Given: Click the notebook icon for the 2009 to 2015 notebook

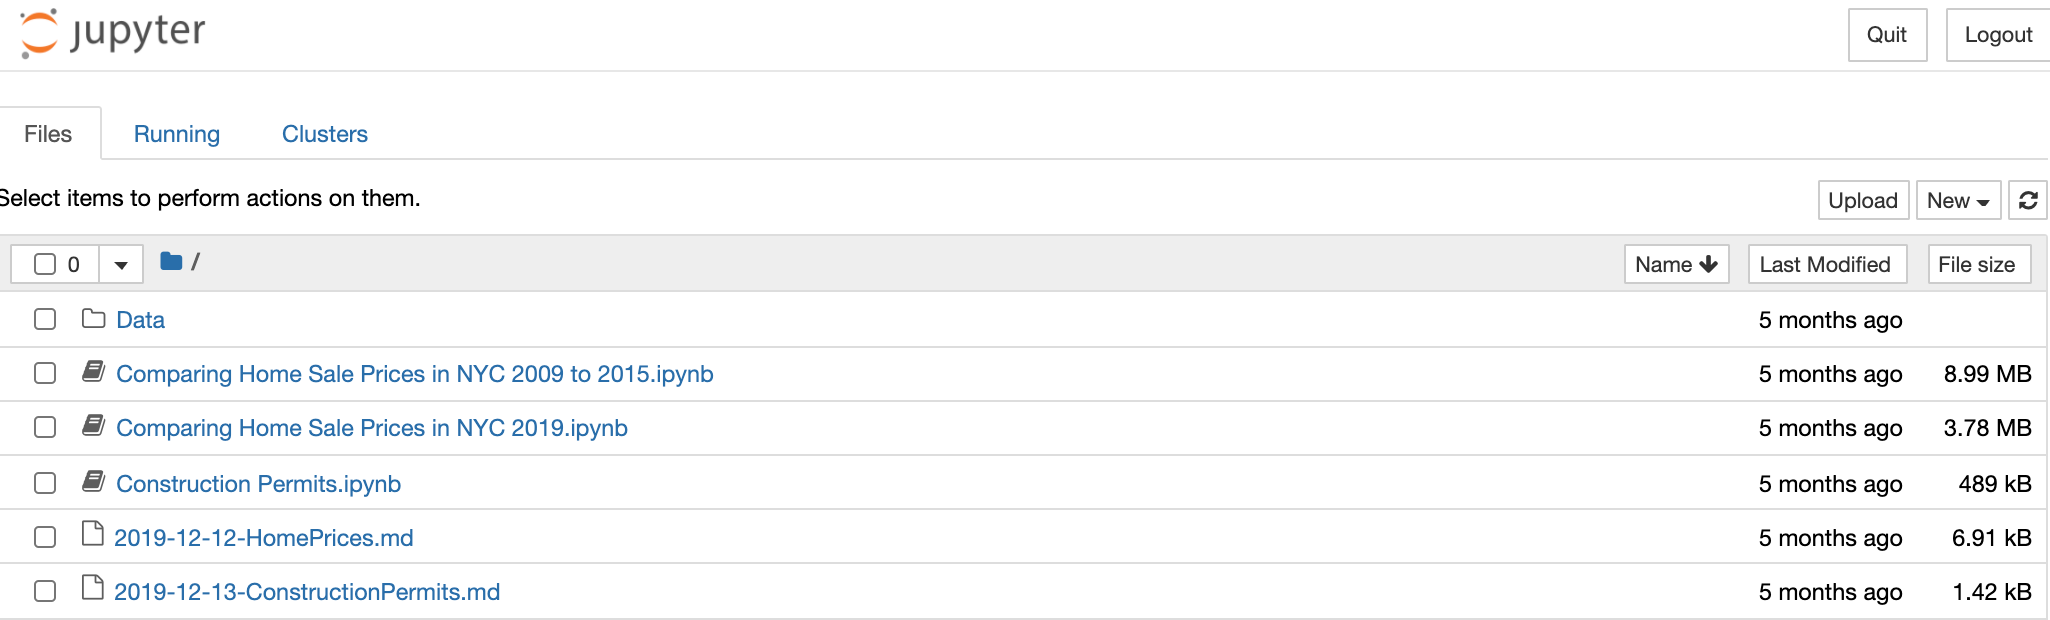Looking at the screenshot, I should [93, 372].
